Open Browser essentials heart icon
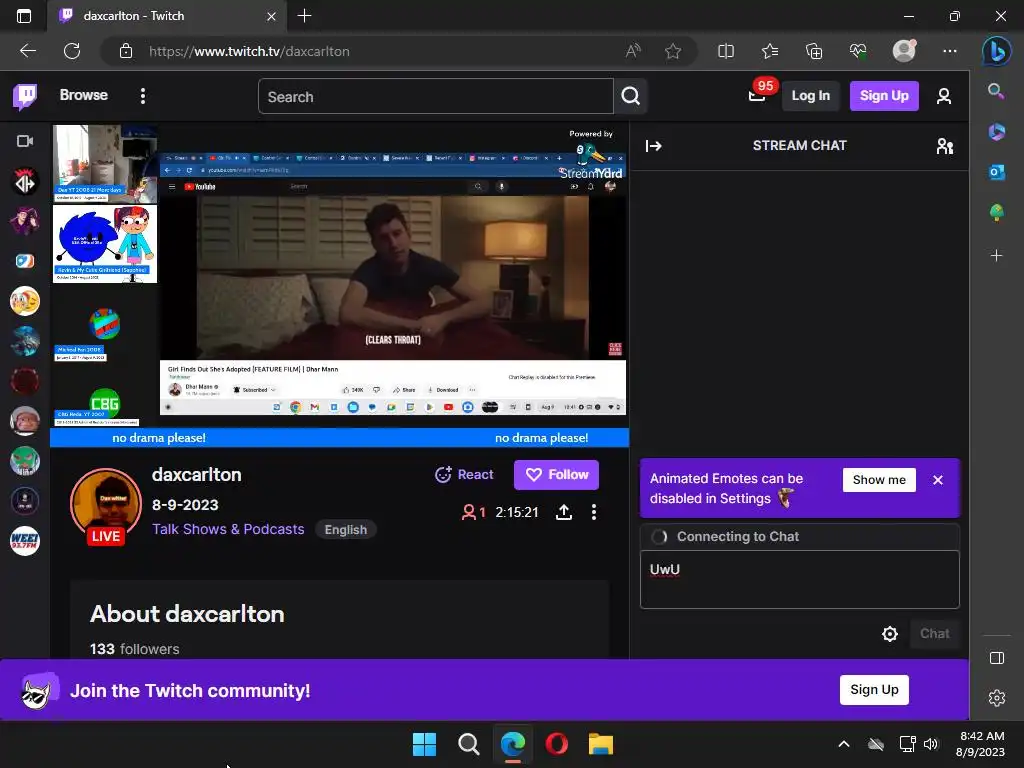The width and height of the screenshot is (1024, 768). pyautogui.click(x=858, y=51)
